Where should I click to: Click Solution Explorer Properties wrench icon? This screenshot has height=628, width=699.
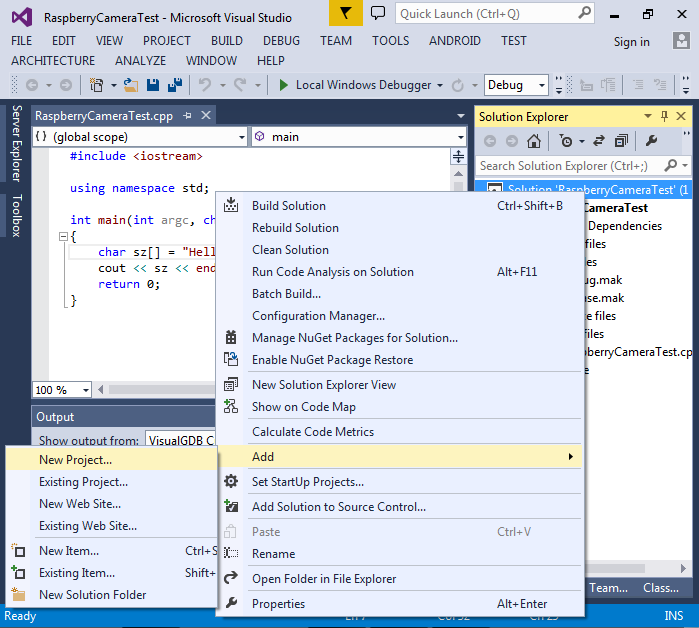point(651,141)
